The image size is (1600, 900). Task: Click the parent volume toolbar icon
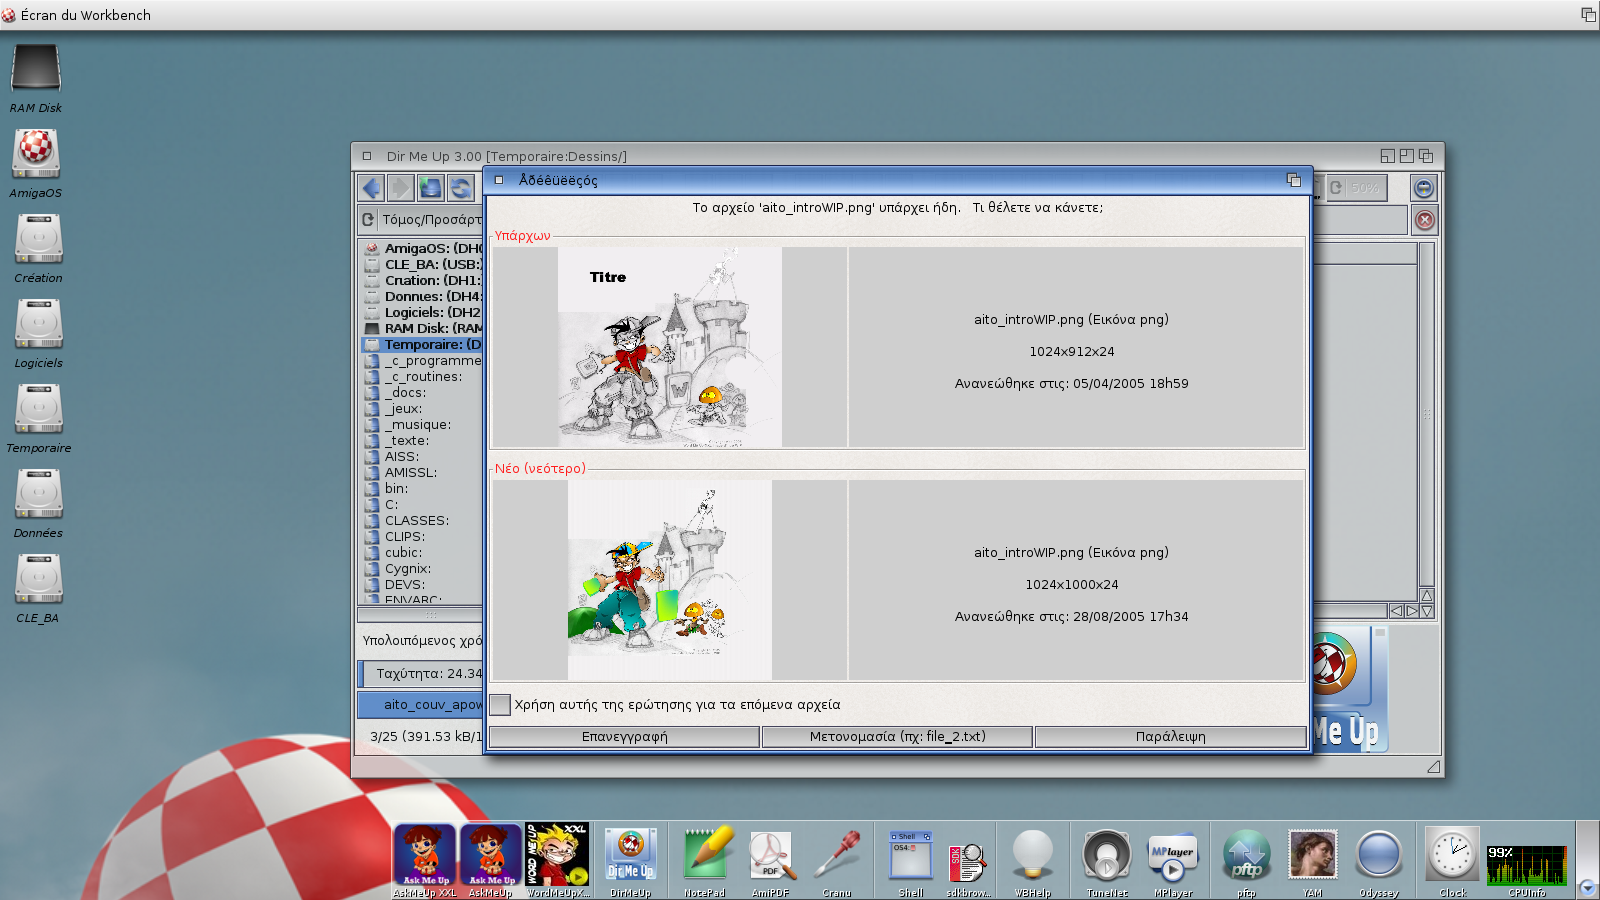click(431, 188)
